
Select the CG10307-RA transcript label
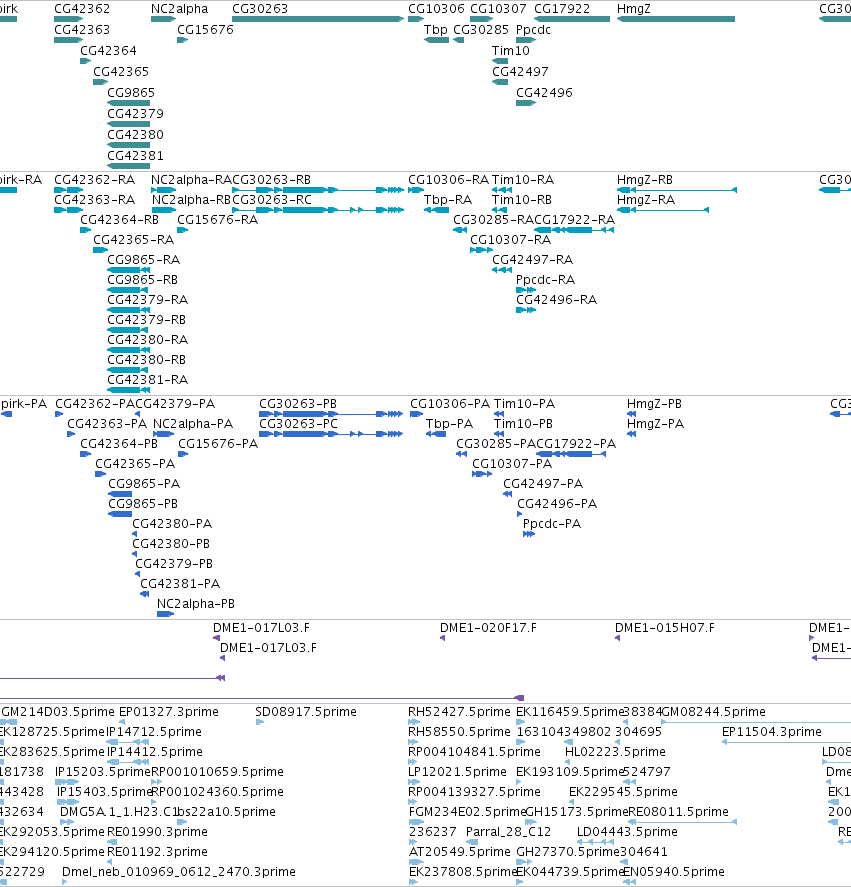(x=510, y=240)
